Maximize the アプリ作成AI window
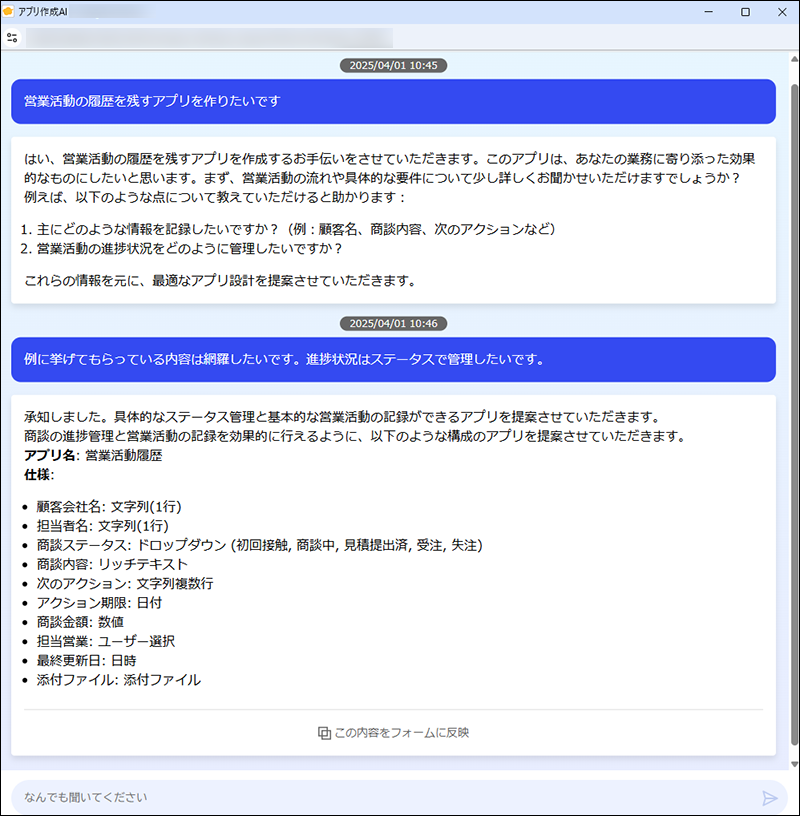The width and height of the screenshot is (800, 816). [x=745, y=11]
